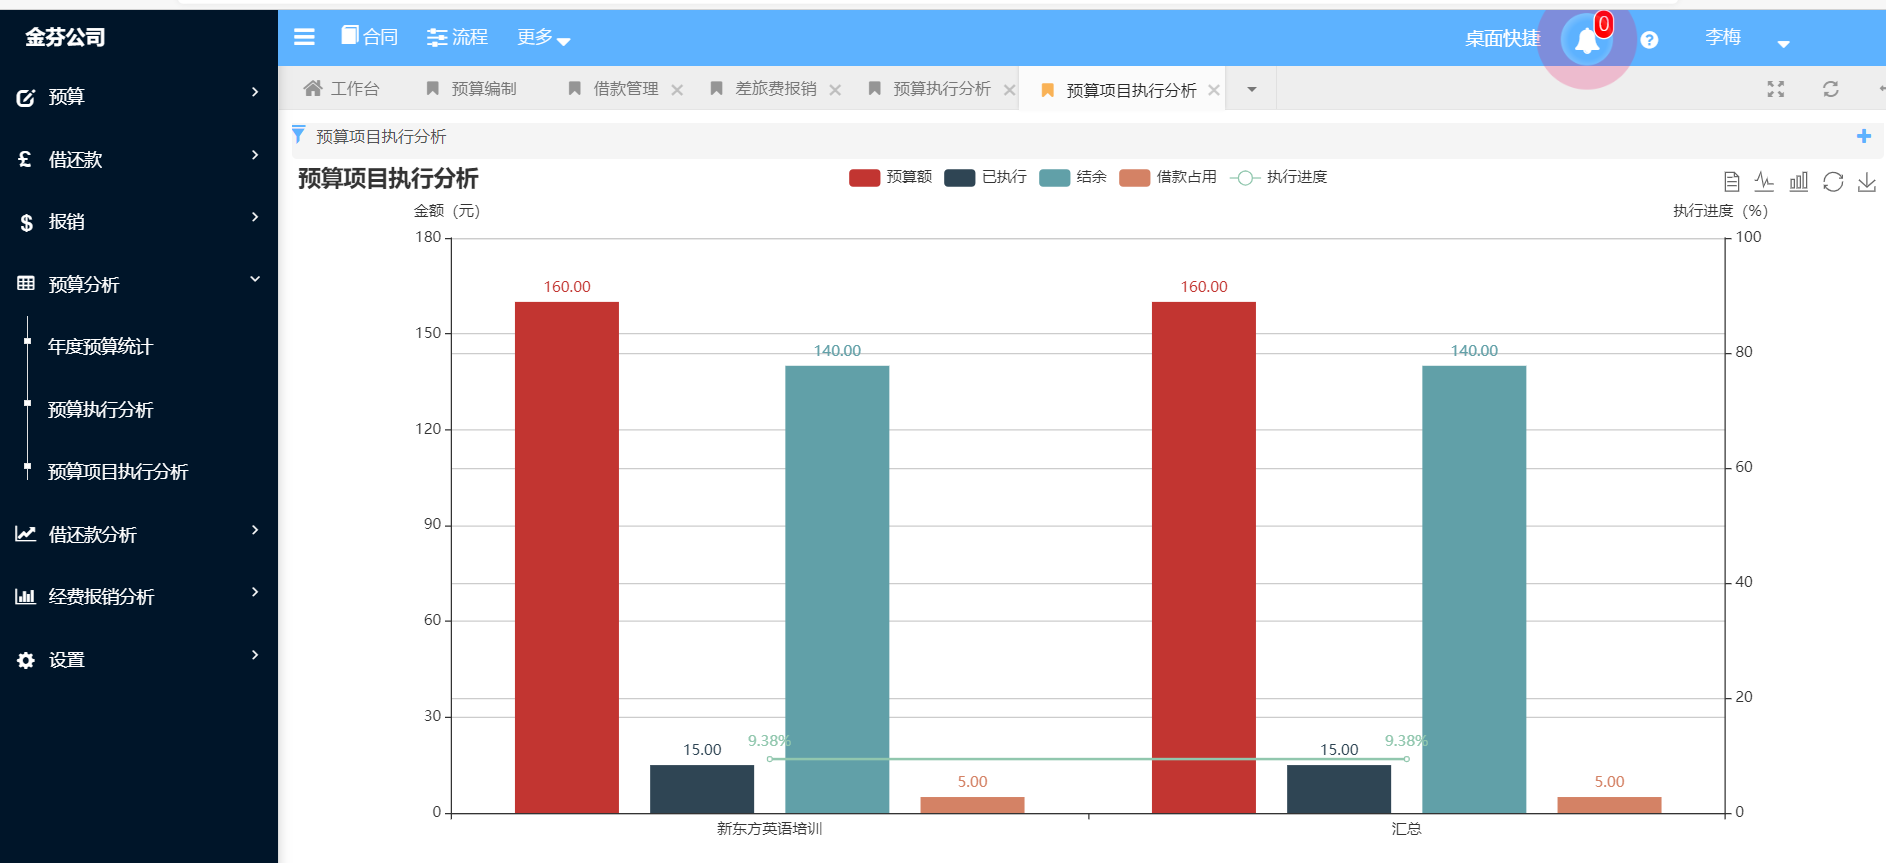This screenshot has height=863, width=1886.
Task: Expand the 预算 sidebar menu
Action: click(139, 96)
